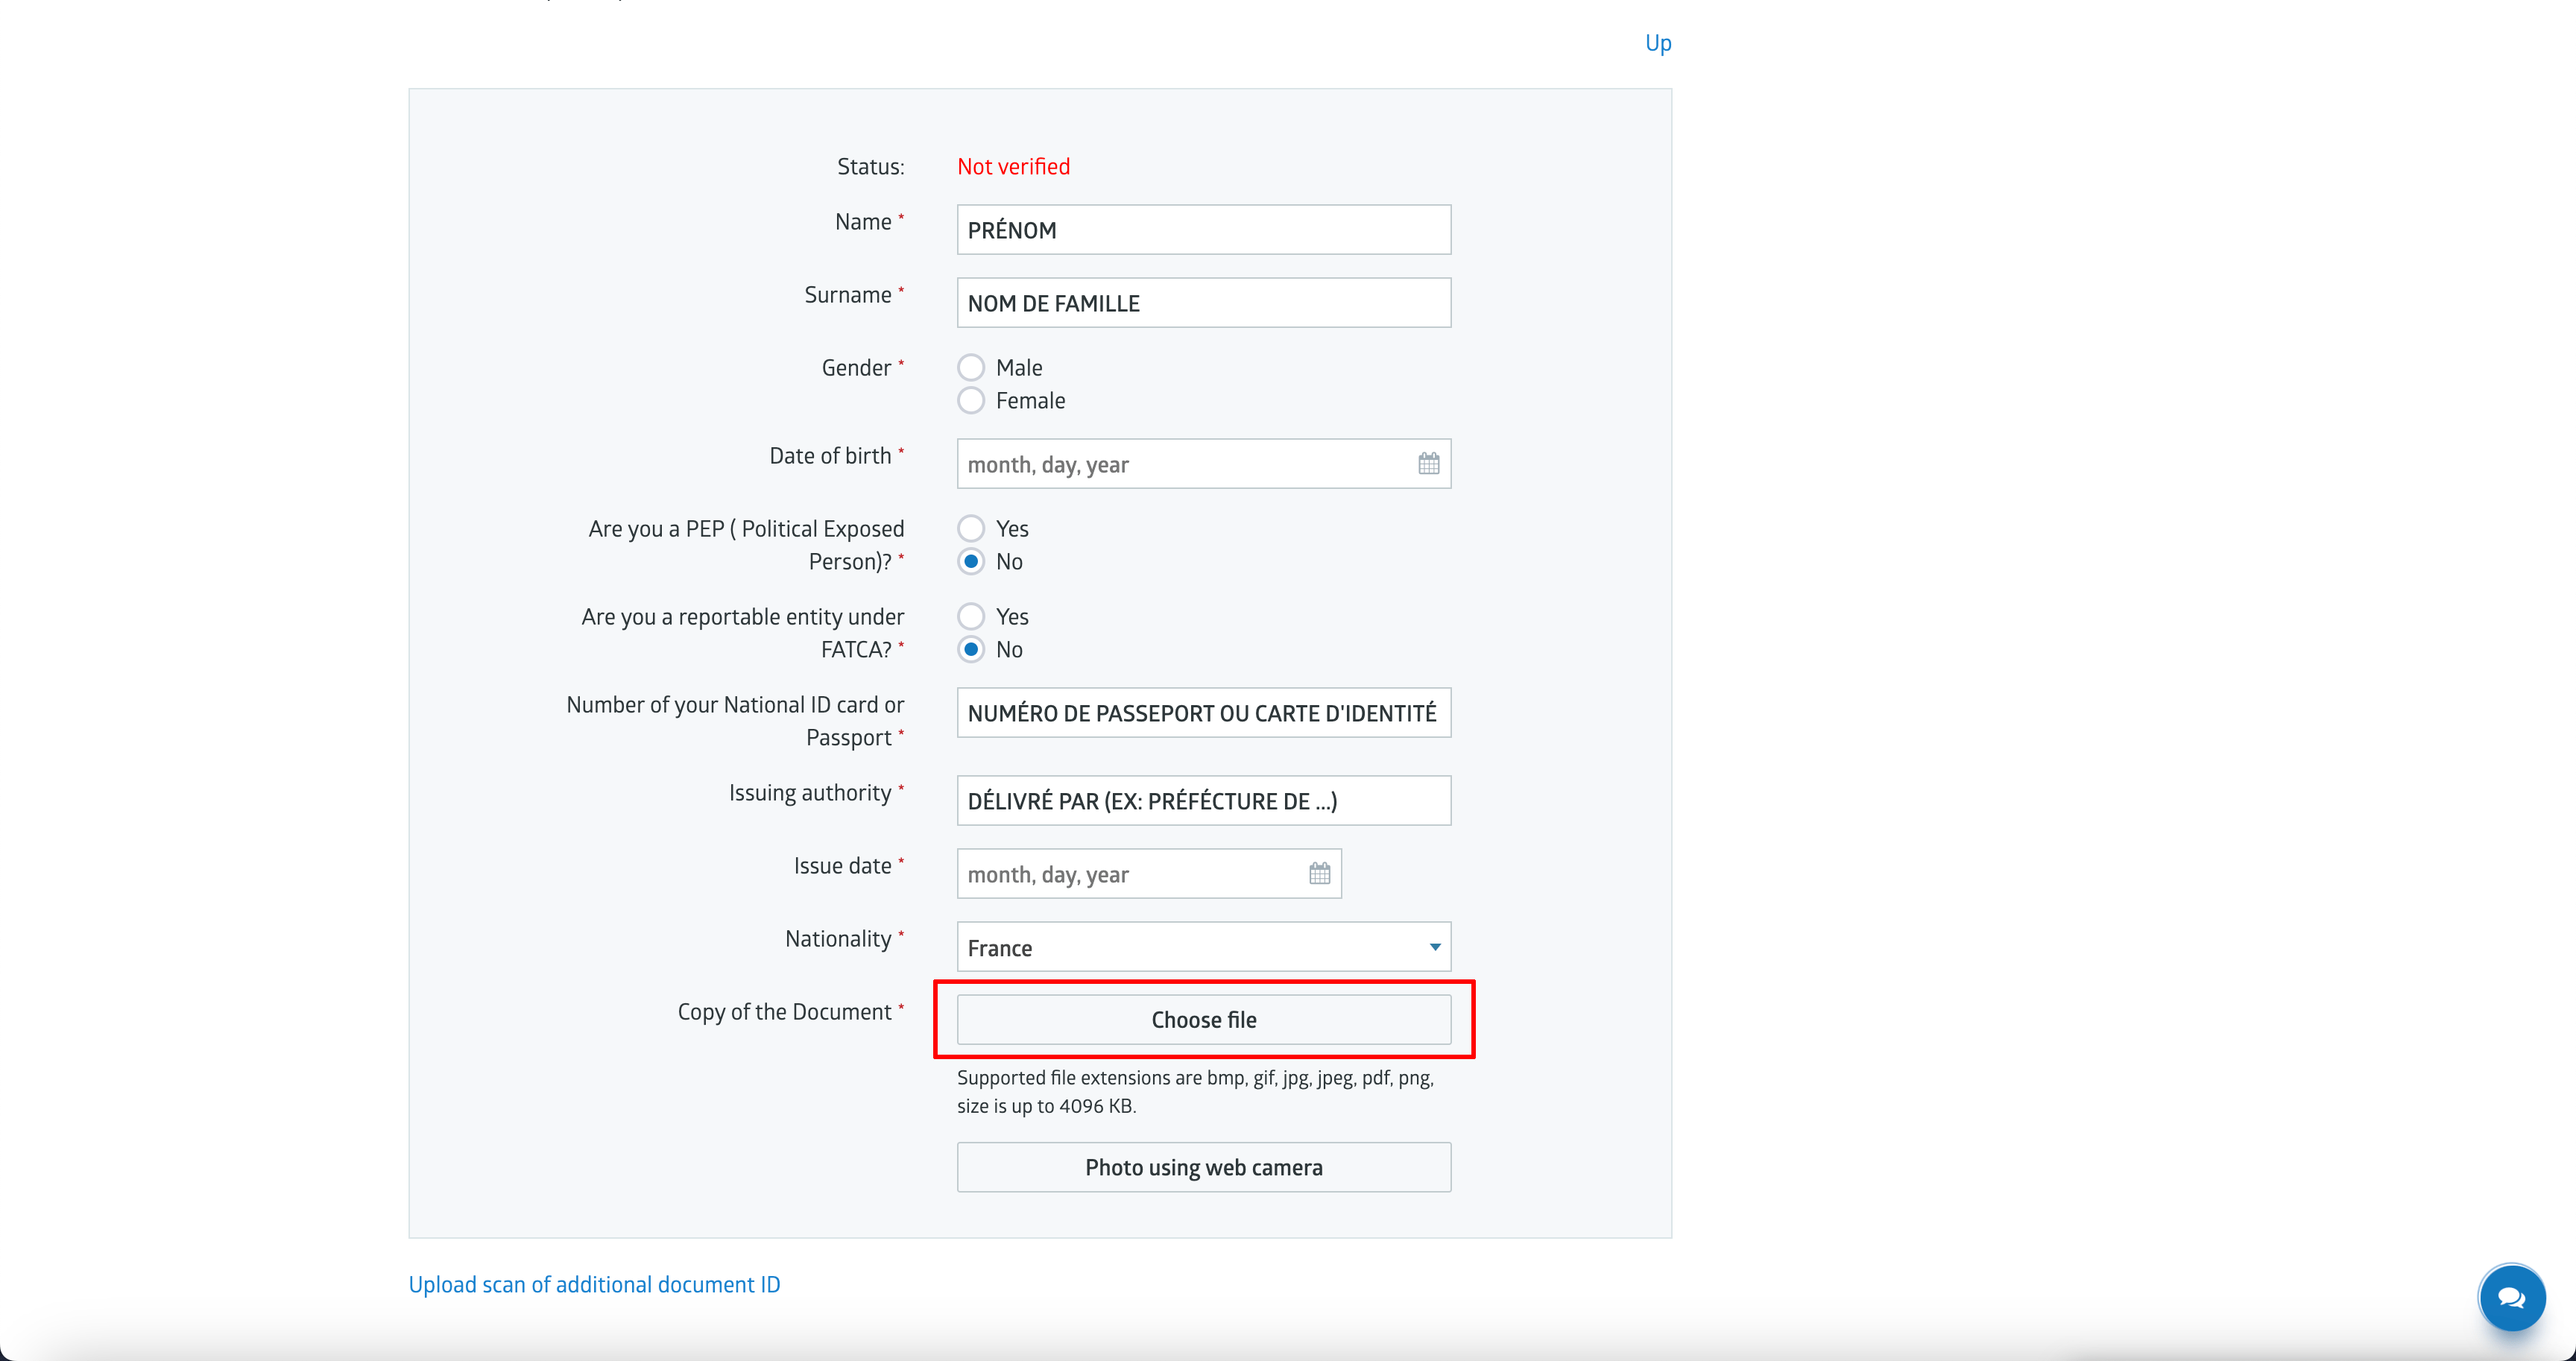
Task: Click the Not verified status text
Action: coord(1013,167)
